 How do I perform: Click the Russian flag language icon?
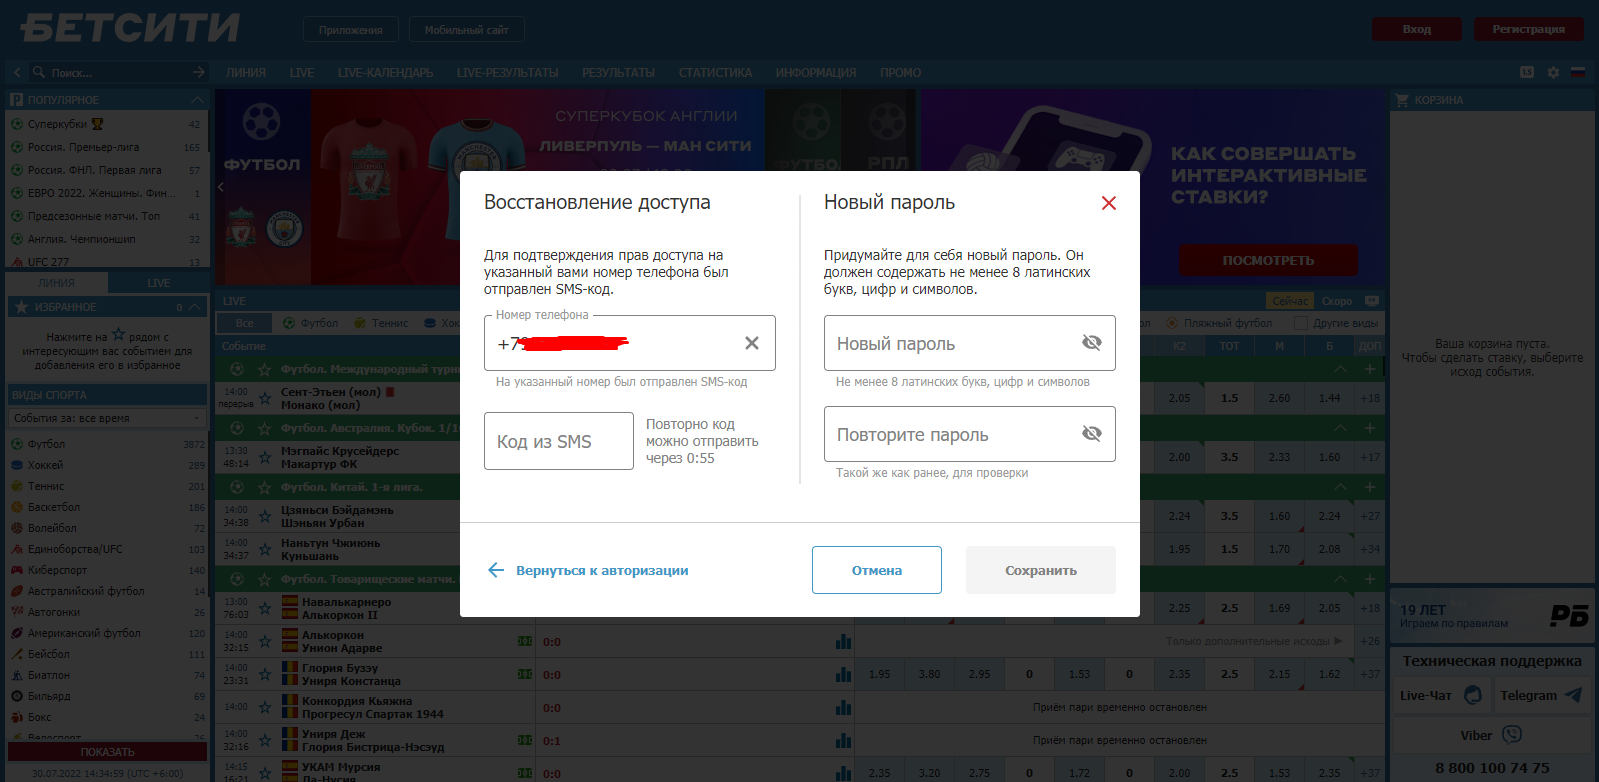[x=1578, y=73]
